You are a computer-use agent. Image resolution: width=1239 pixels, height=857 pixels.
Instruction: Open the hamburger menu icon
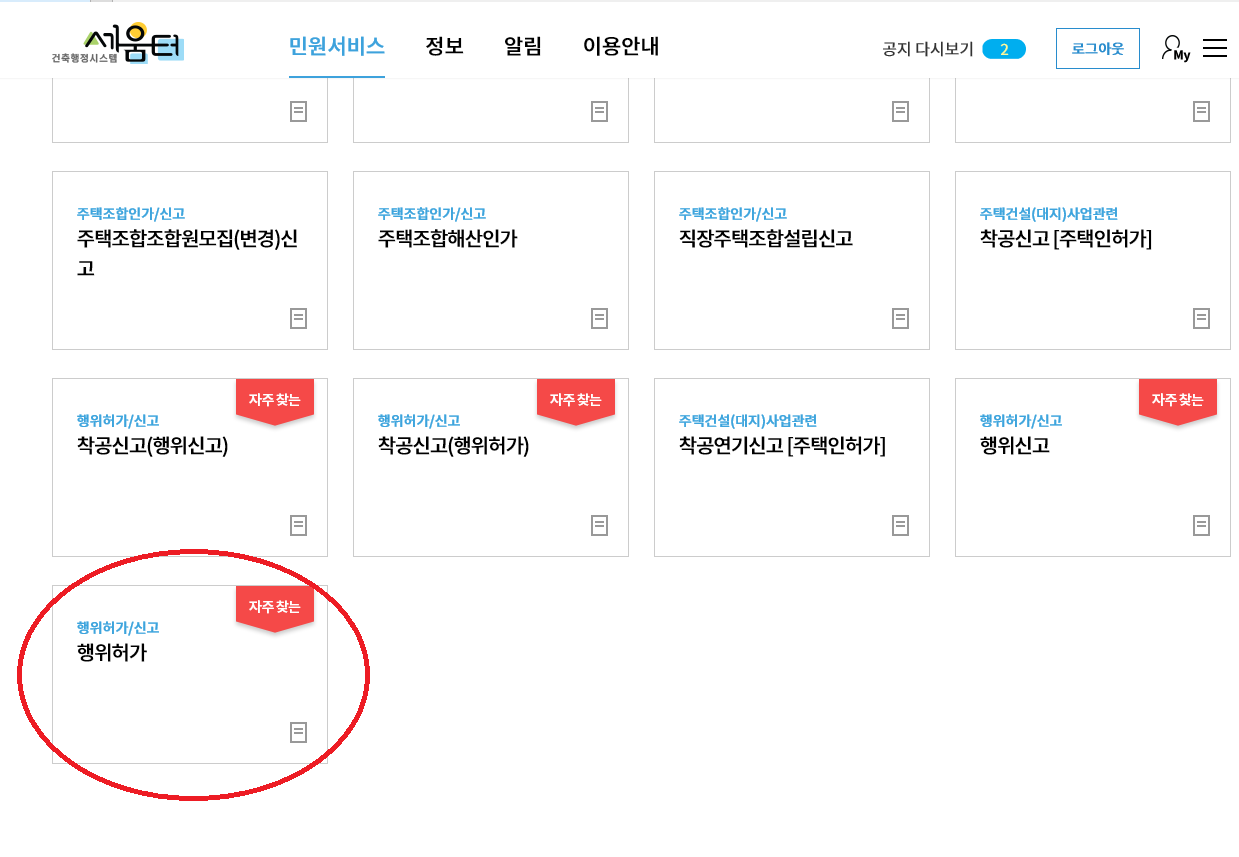[1215, 48]
